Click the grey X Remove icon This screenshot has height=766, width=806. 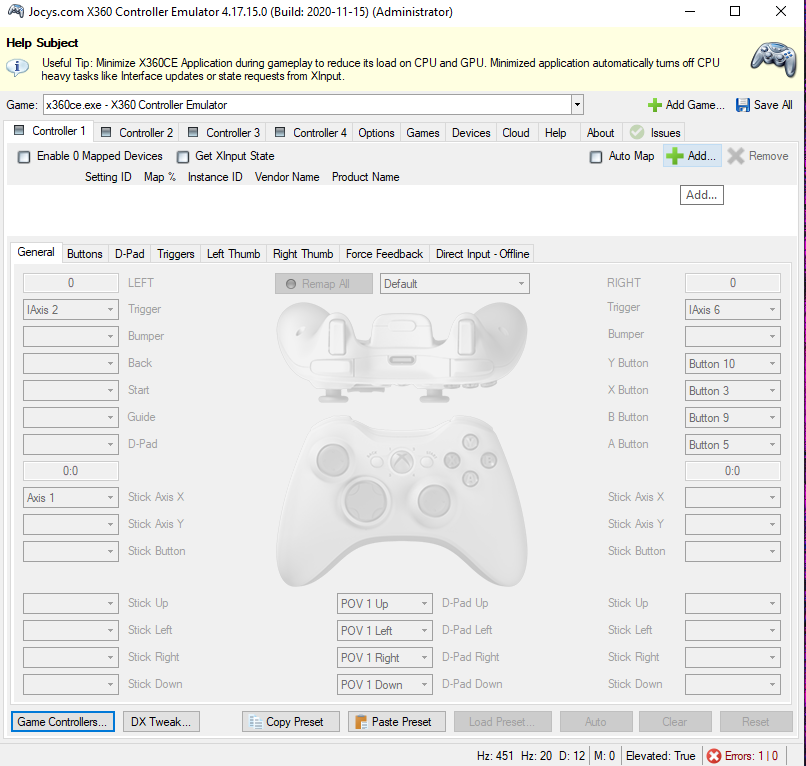click(x=736, y=156)
